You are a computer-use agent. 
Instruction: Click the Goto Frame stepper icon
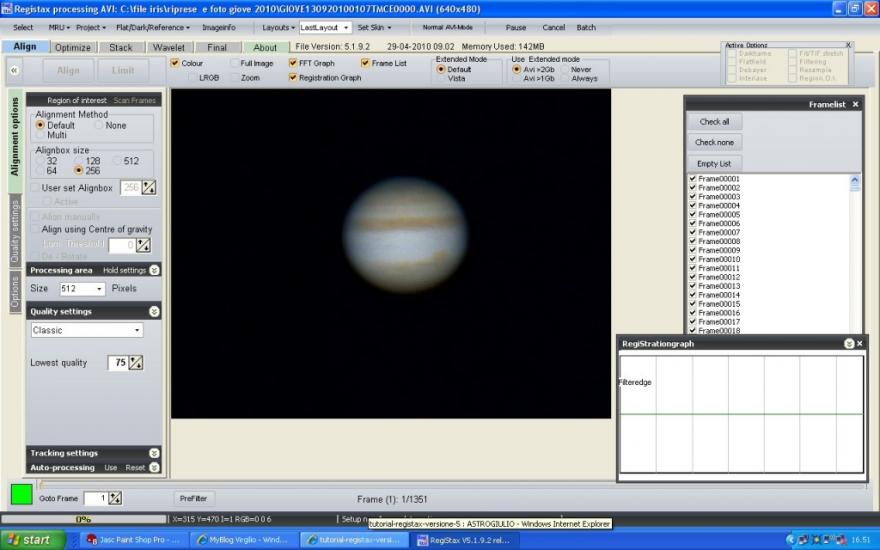click(115, 498)
